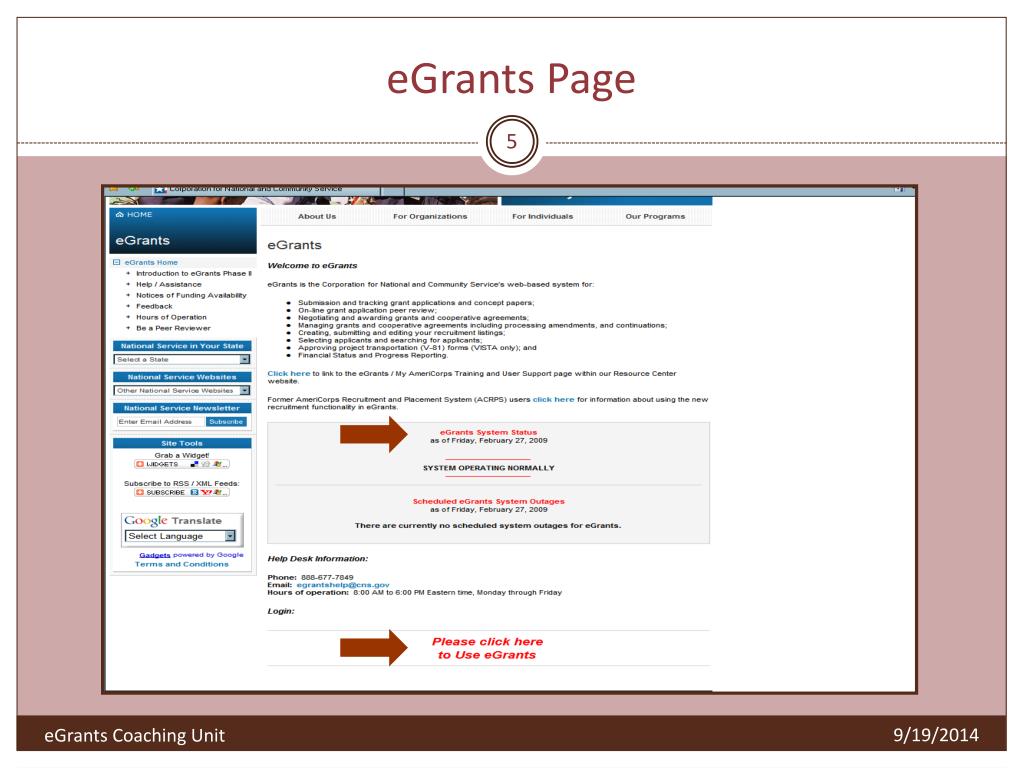This screenshot has width=1024, height=768.
Task: Open the For Individuals menu
Action: 542,216
